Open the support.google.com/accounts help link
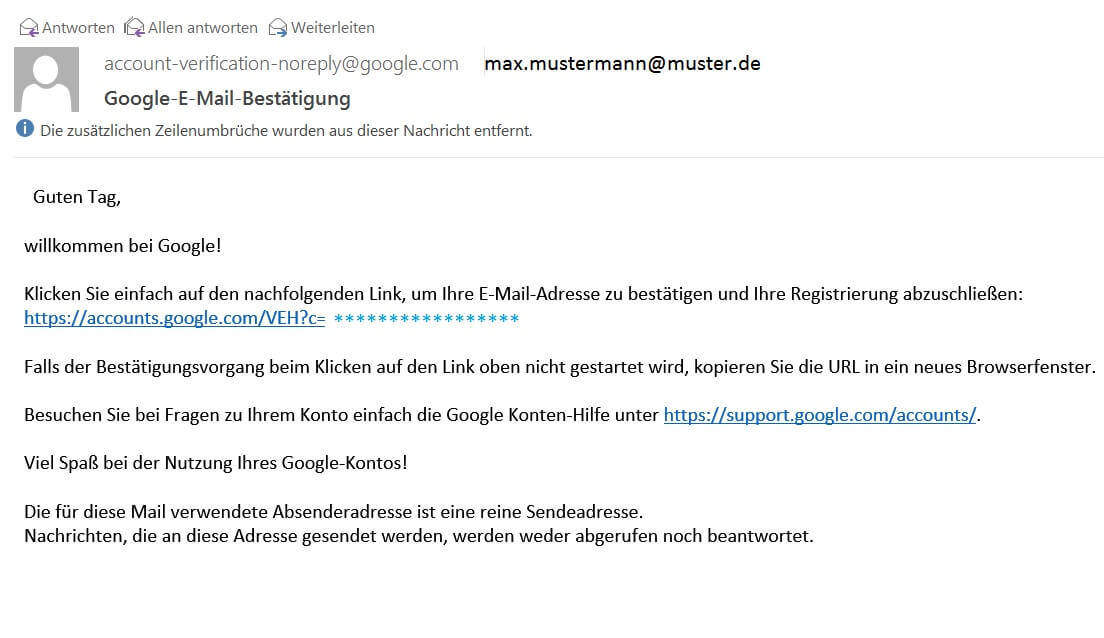1104x638 pixels. click(820, 415)
